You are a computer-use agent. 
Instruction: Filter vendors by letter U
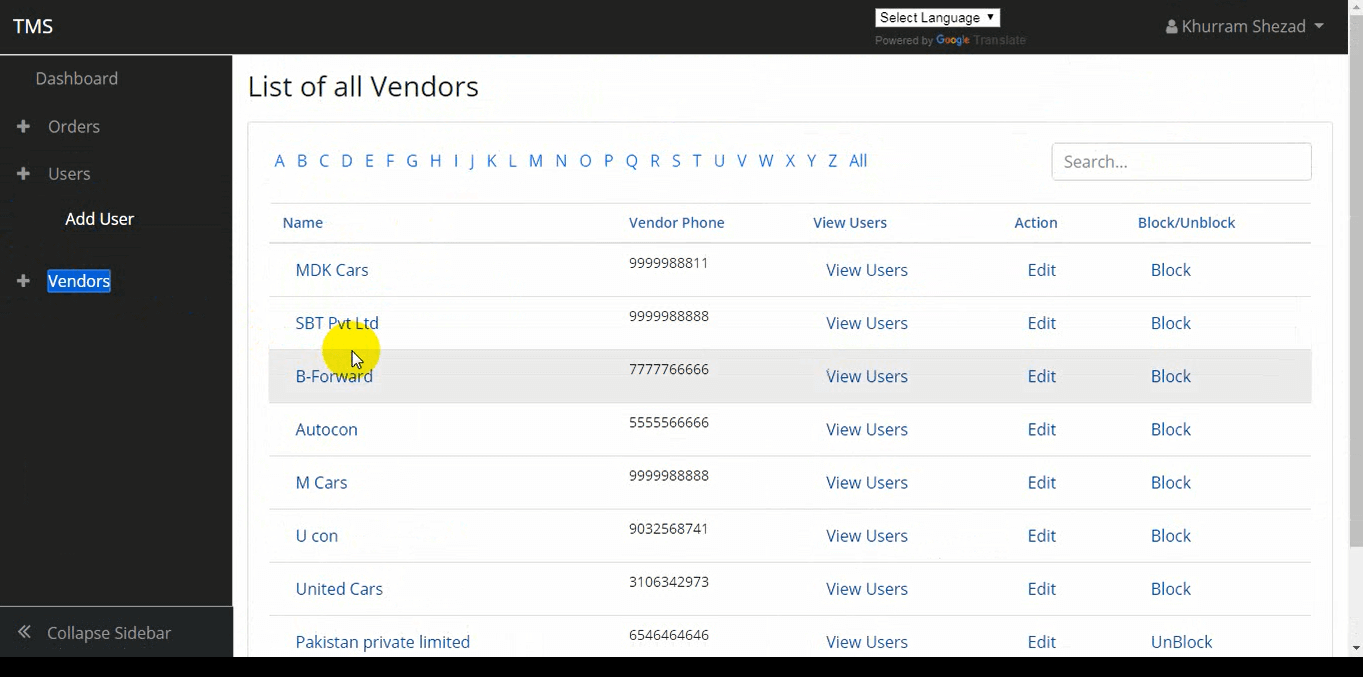[719, 161]
